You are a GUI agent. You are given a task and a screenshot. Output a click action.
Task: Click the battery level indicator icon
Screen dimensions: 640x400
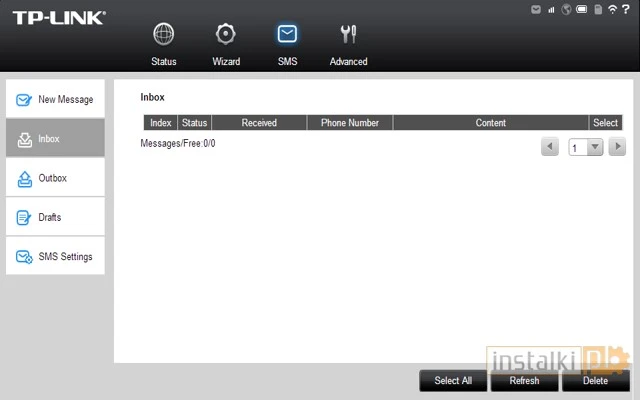[x=581, y=9]
